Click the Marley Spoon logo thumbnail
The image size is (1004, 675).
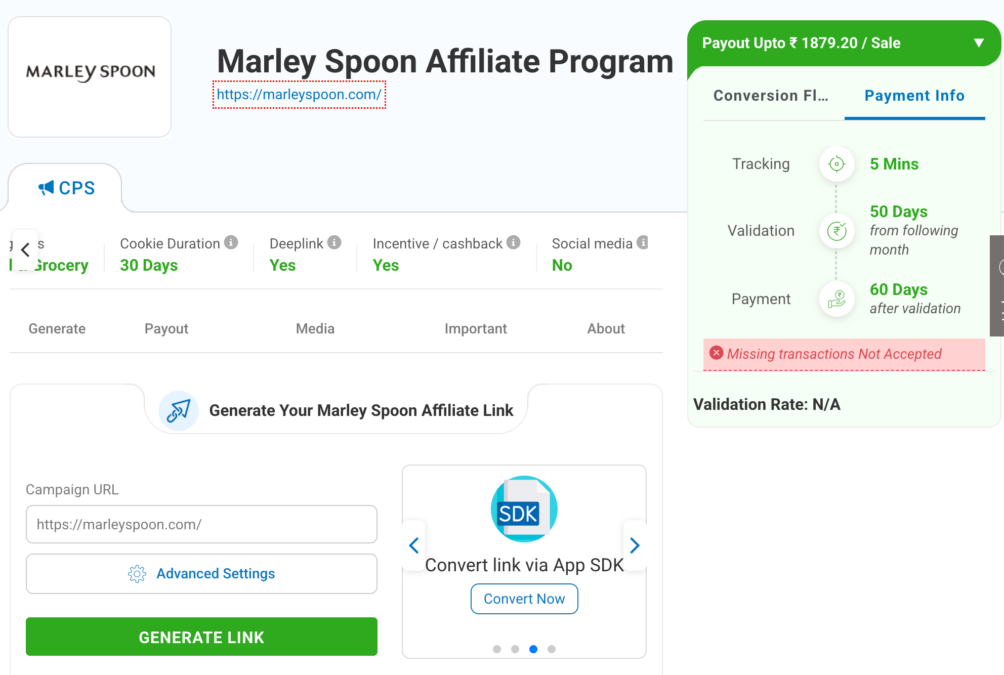point(90,77)
